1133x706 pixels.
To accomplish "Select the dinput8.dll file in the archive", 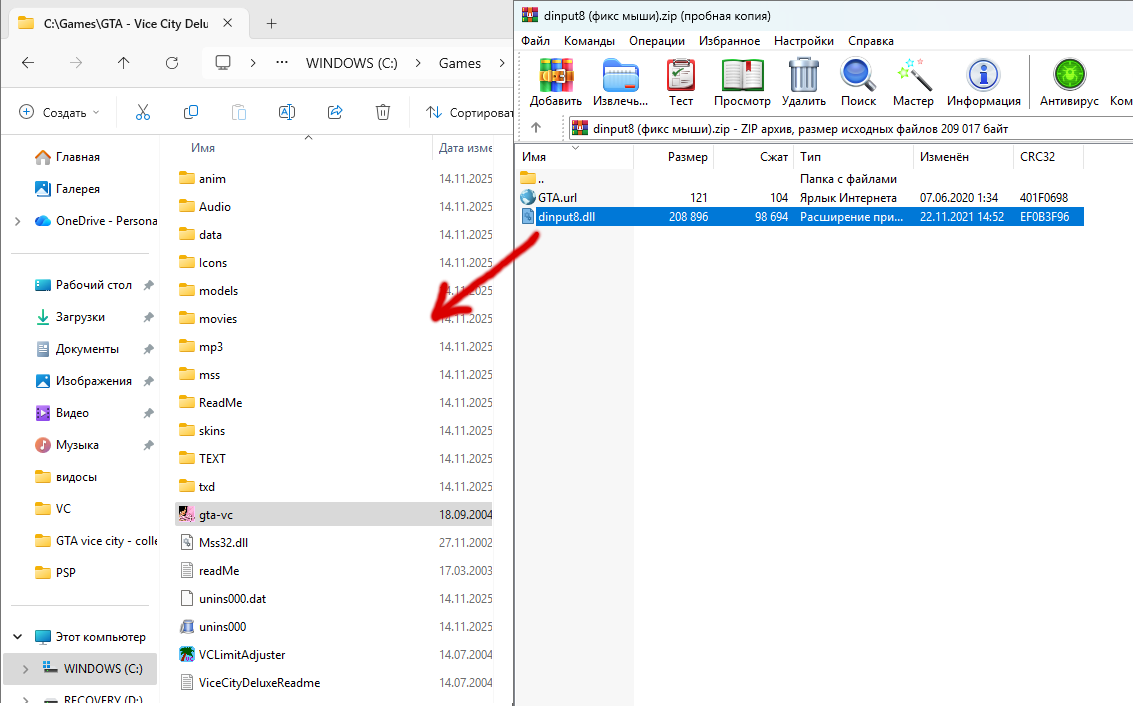I will click(x=801, y=217).
